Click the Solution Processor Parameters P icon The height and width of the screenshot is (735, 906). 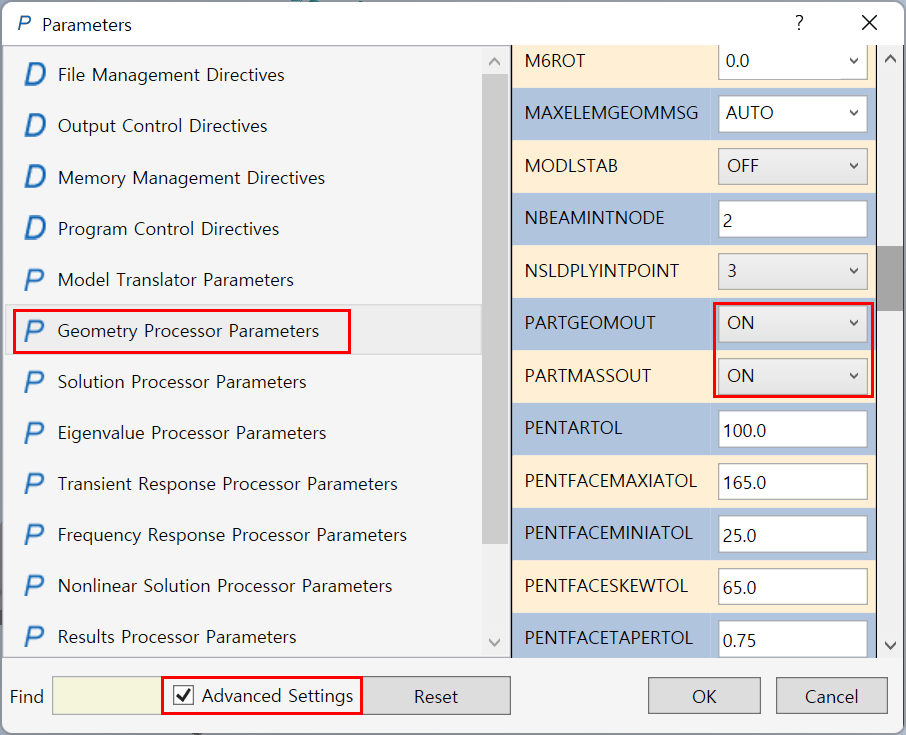pos(35,382)
